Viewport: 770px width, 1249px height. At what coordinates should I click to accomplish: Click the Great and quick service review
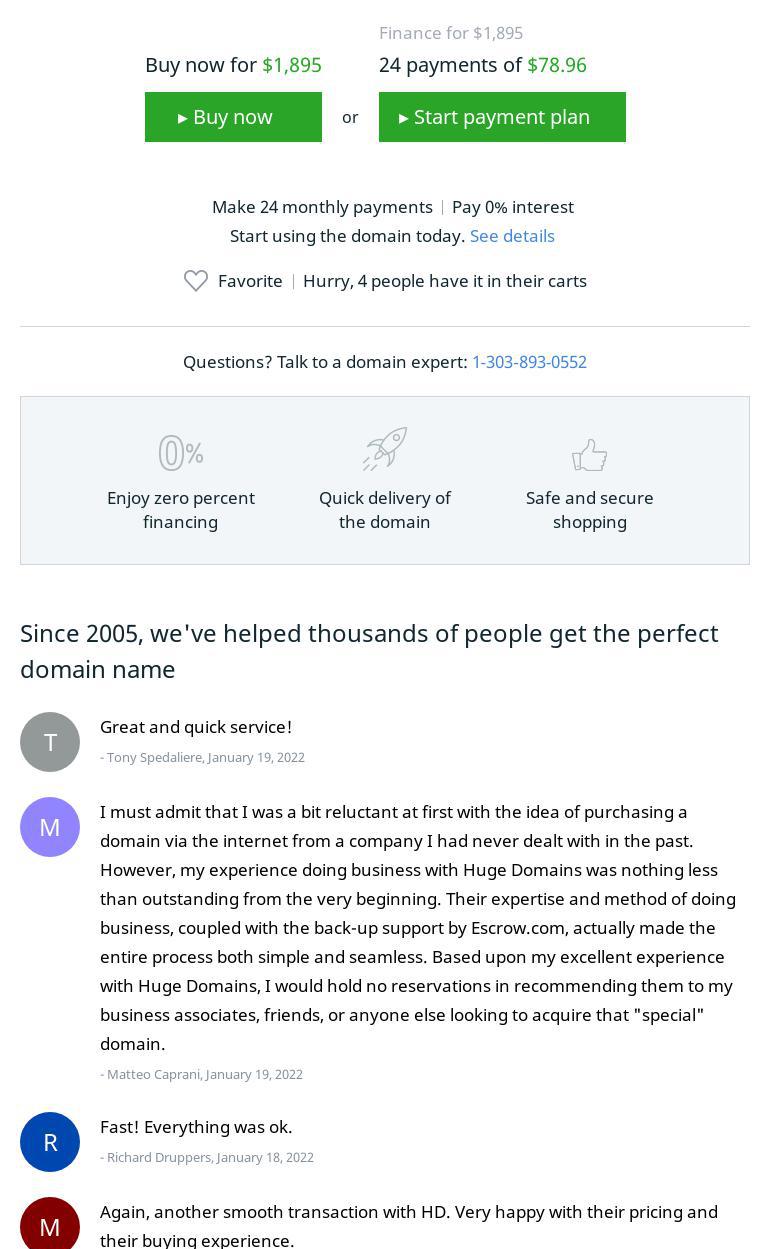pyautogui.click(x=196, y=727)
